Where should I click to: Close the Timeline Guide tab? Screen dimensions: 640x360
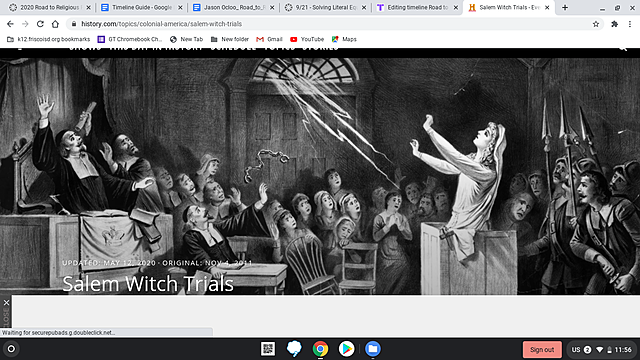pyautogui.click(x=180, y=7)
